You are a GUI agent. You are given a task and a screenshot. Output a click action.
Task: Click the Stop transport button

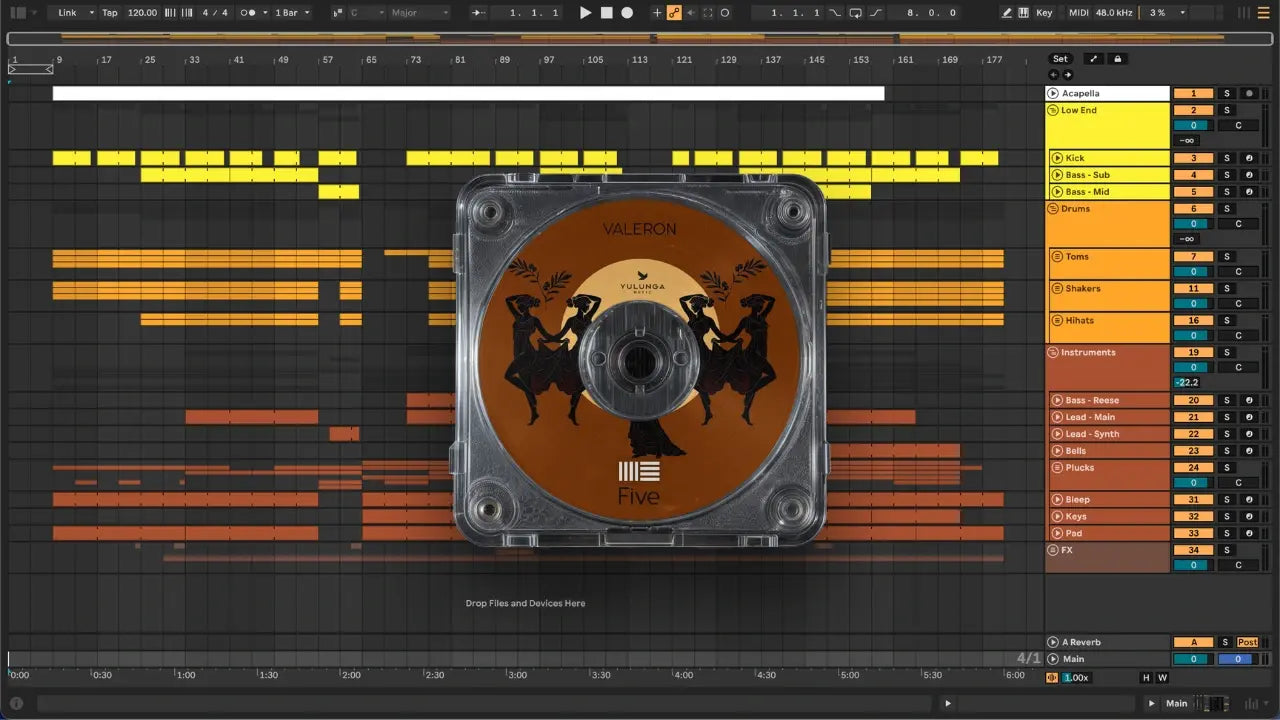coord(606,13)
